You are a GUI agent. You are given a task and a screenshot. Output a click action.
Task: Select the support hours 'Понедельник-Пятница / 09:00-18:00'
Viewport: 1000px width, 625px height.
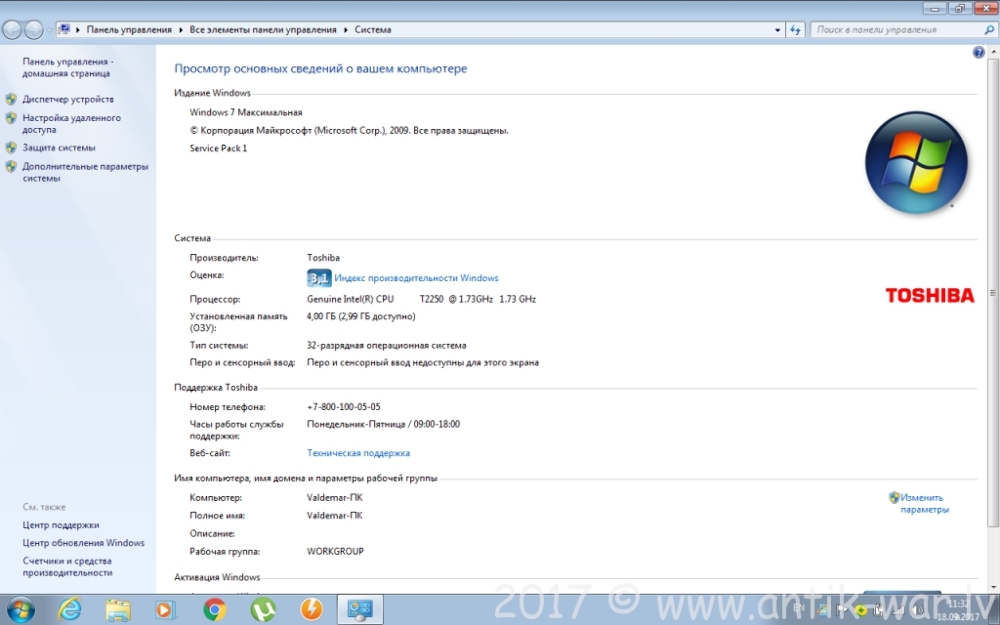click(x=383, y=424)
